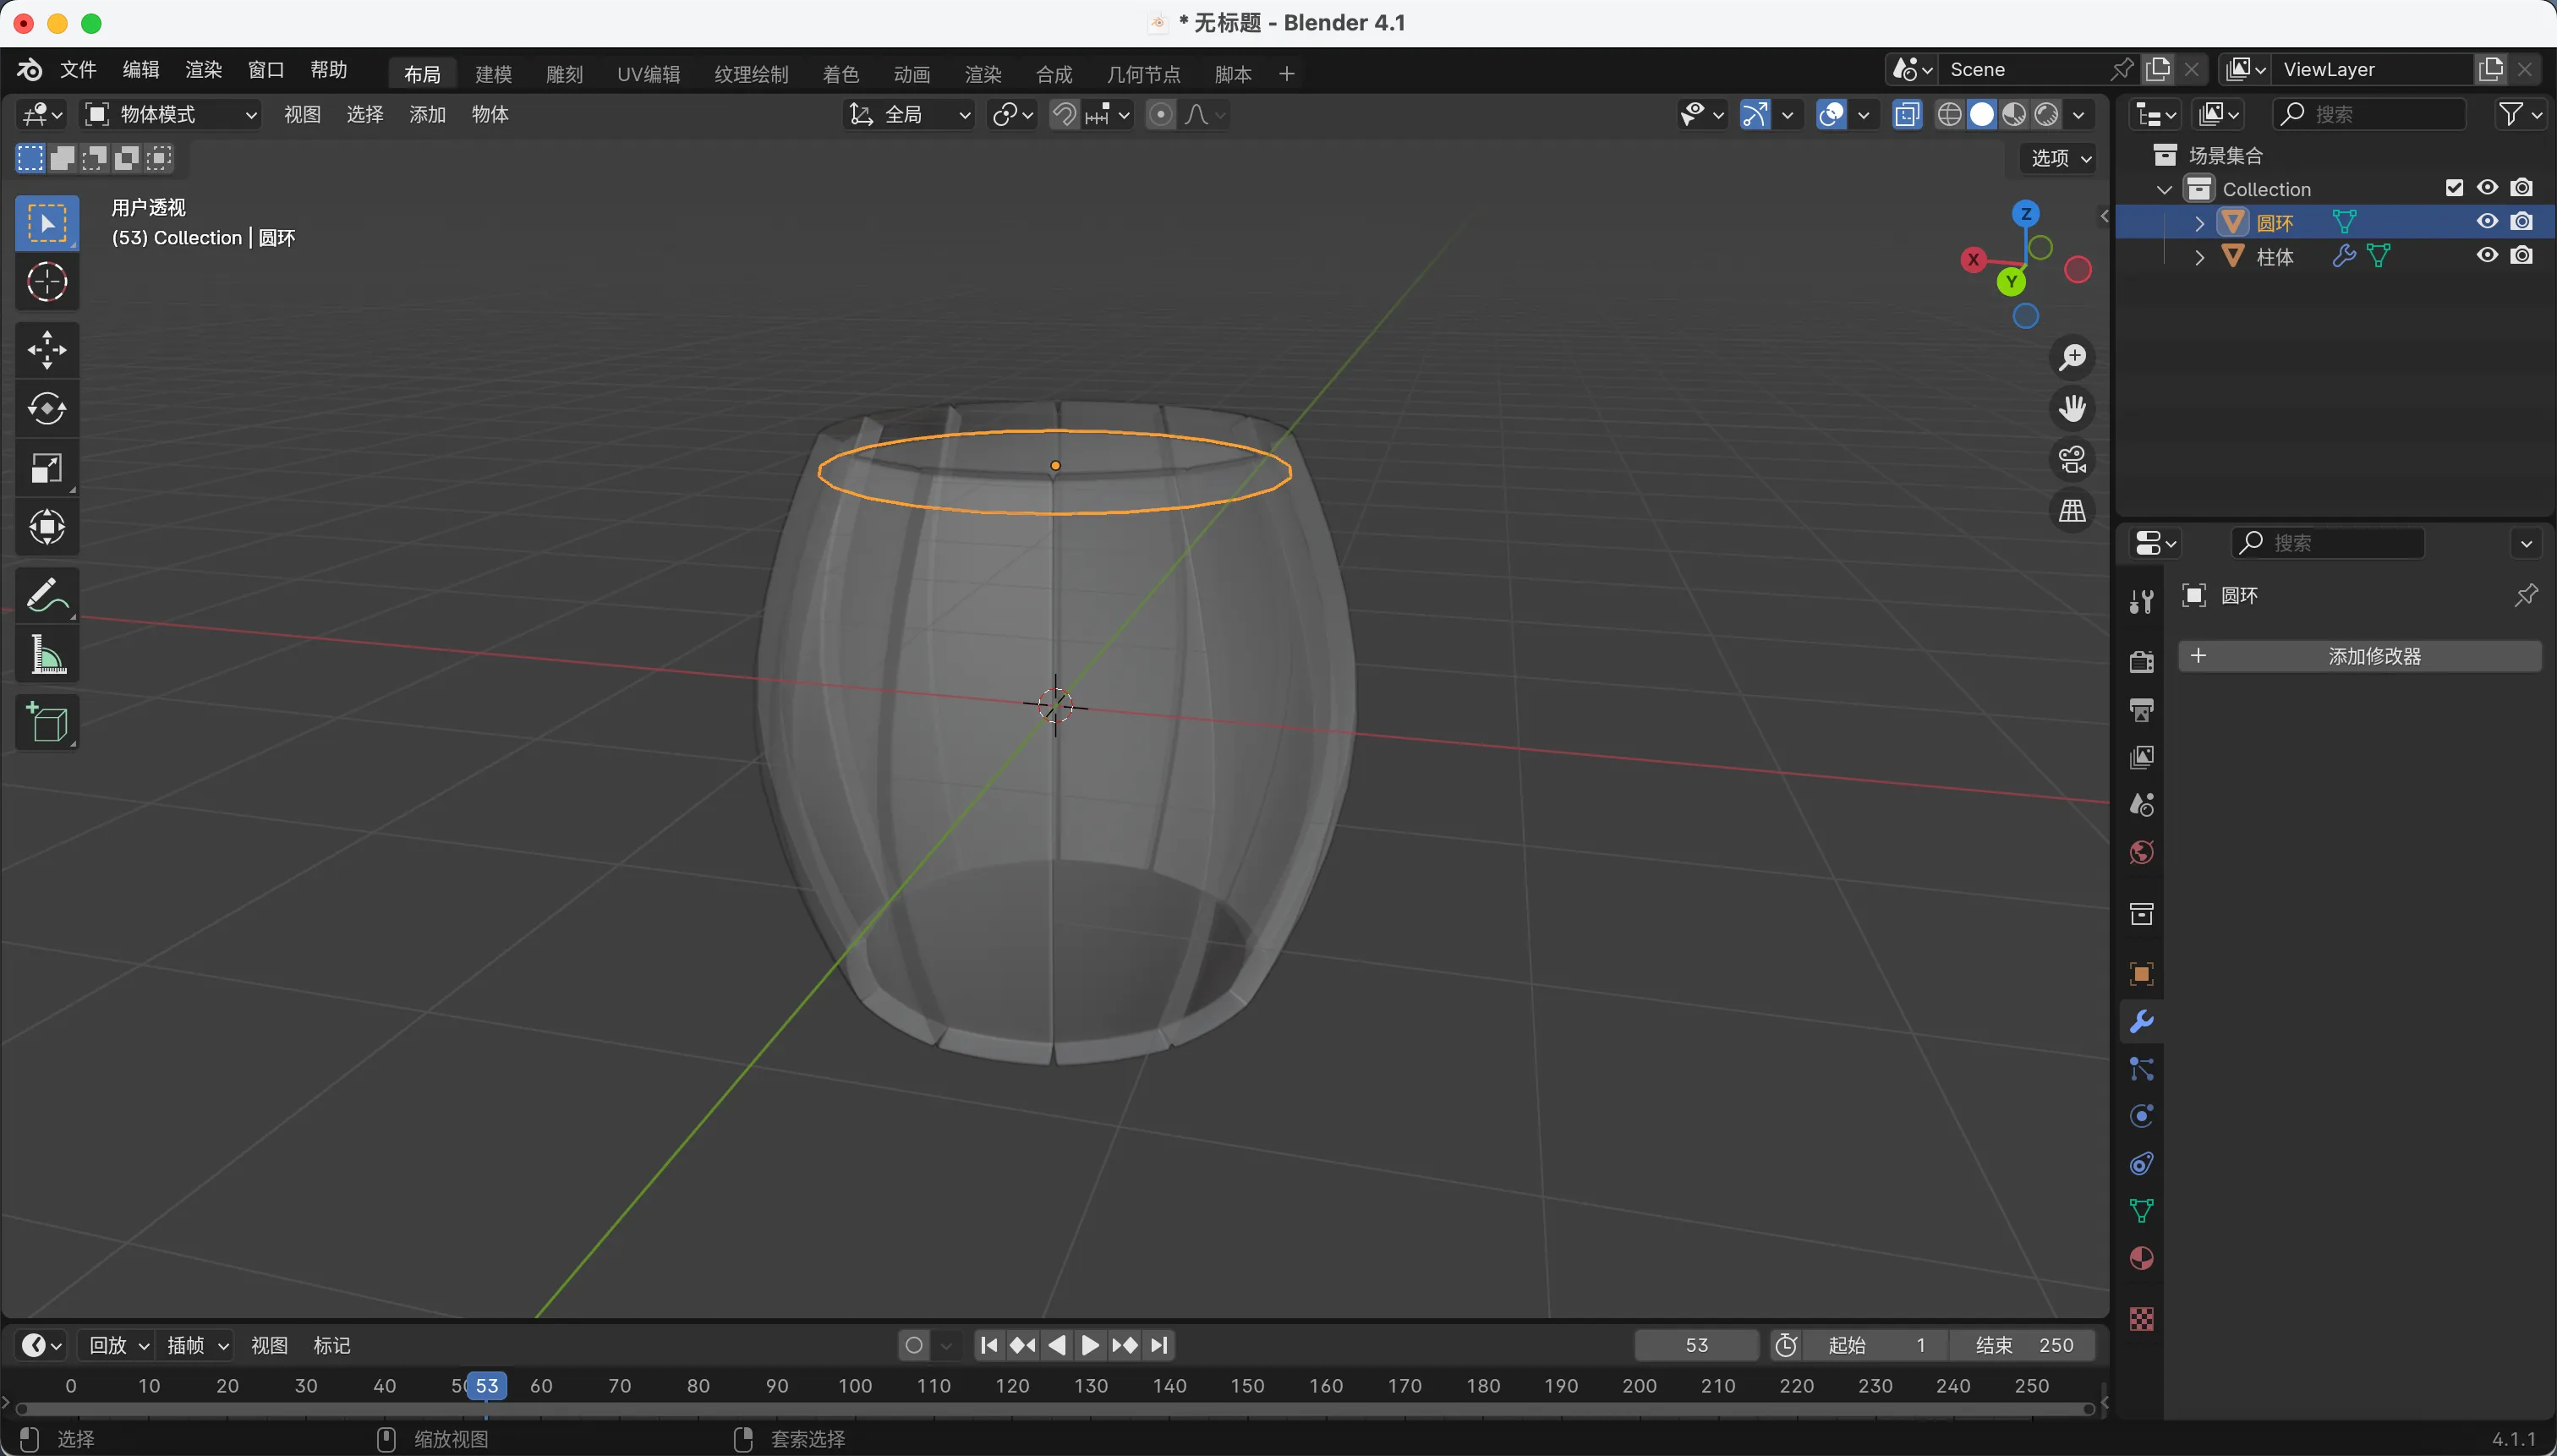Select the Move tool in toolbar
The width and height of the screenshot is (2557, 1456).
pyautogui.click(x=47, y=350)
